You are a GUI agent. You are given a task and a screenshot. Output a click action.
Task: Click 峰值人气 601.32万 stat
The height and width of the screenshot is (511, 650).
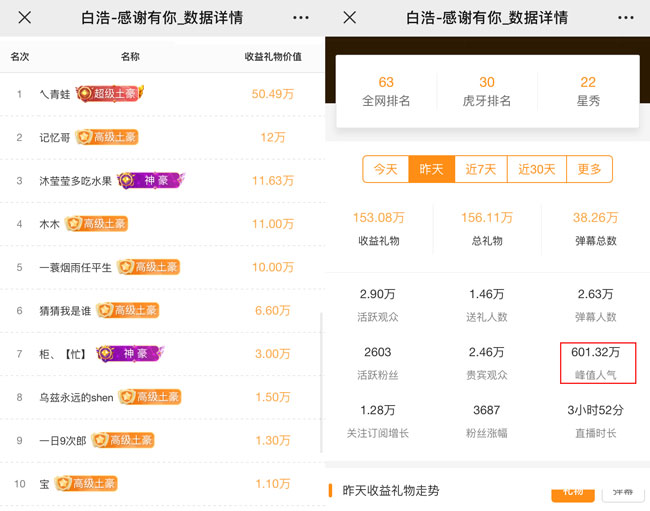coord(597,363)
